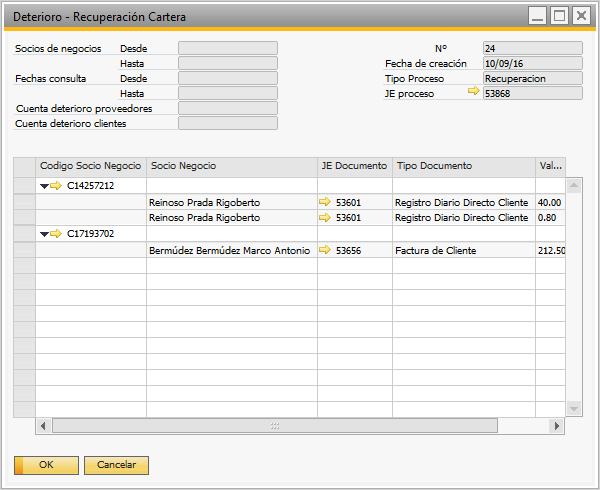Viewport: 600px width, 490px height.
Task: Click the 53601 link arrow in the 0.80 row
Action: click(x=324, y=217)
